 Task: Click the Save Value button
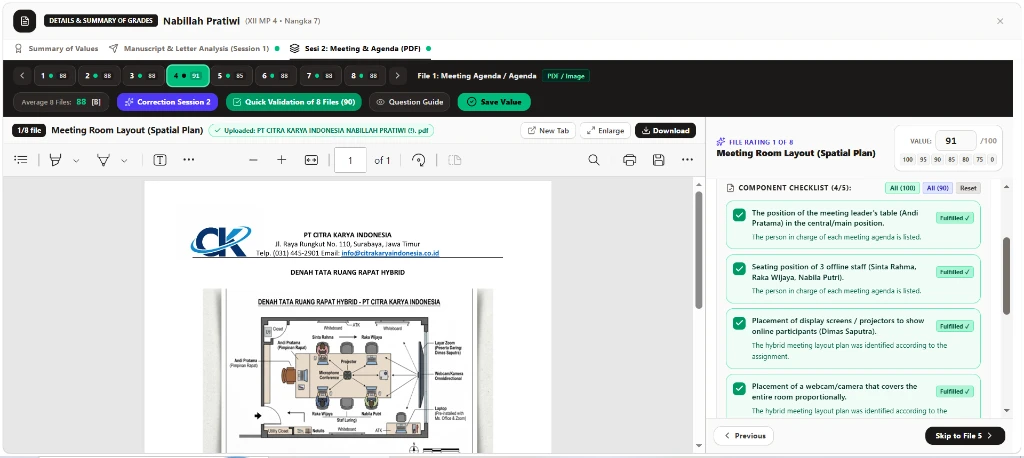pyautogui.click(x=494, y=102)
